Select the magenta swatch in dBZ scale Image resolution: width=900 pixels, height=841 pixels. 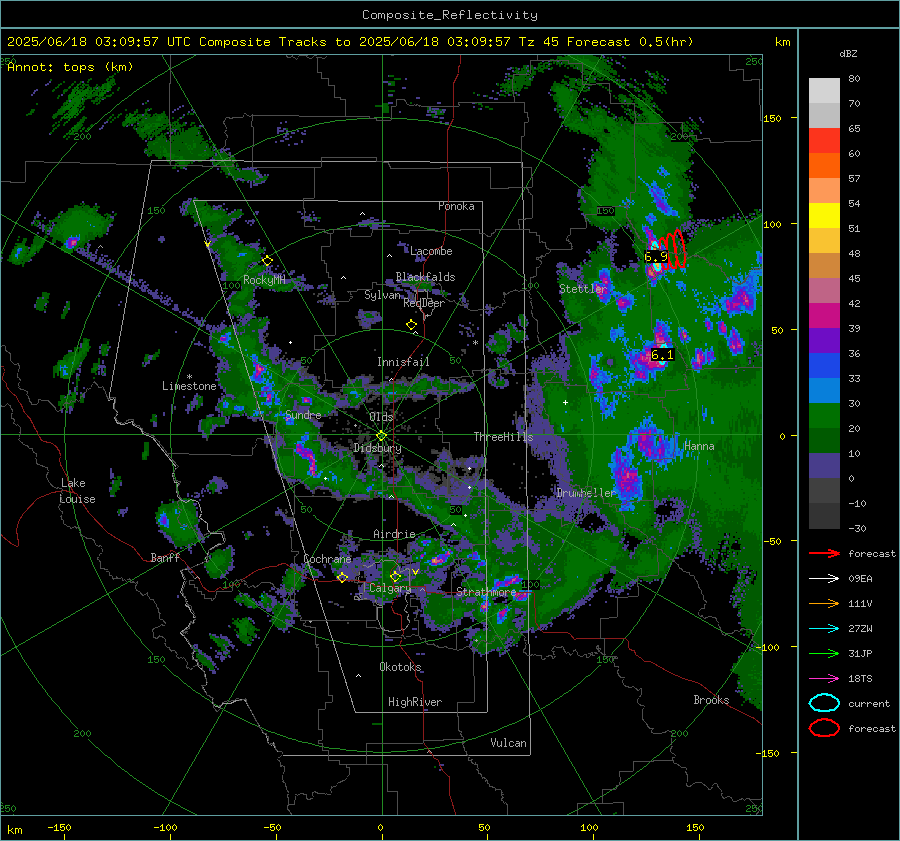824,316
